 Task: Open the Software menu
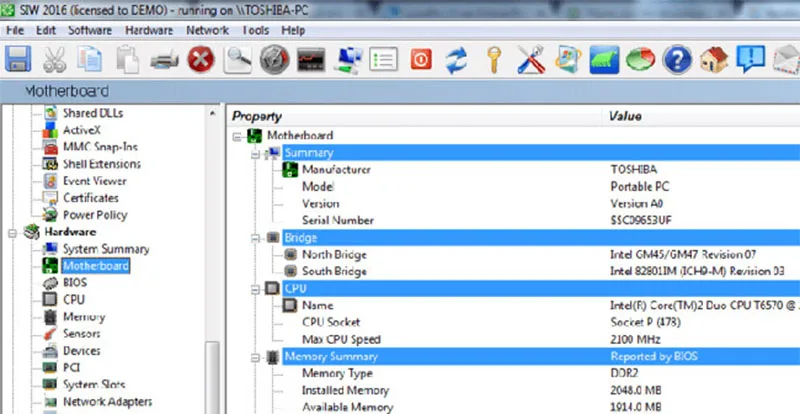[x=90, y=31]
